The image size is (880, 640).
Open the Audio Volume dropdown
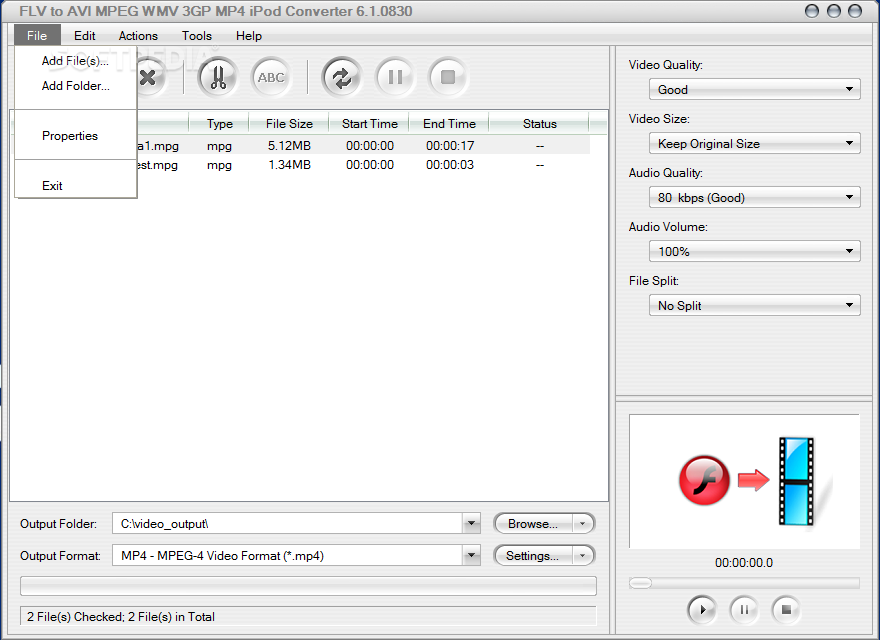point(754,251)
